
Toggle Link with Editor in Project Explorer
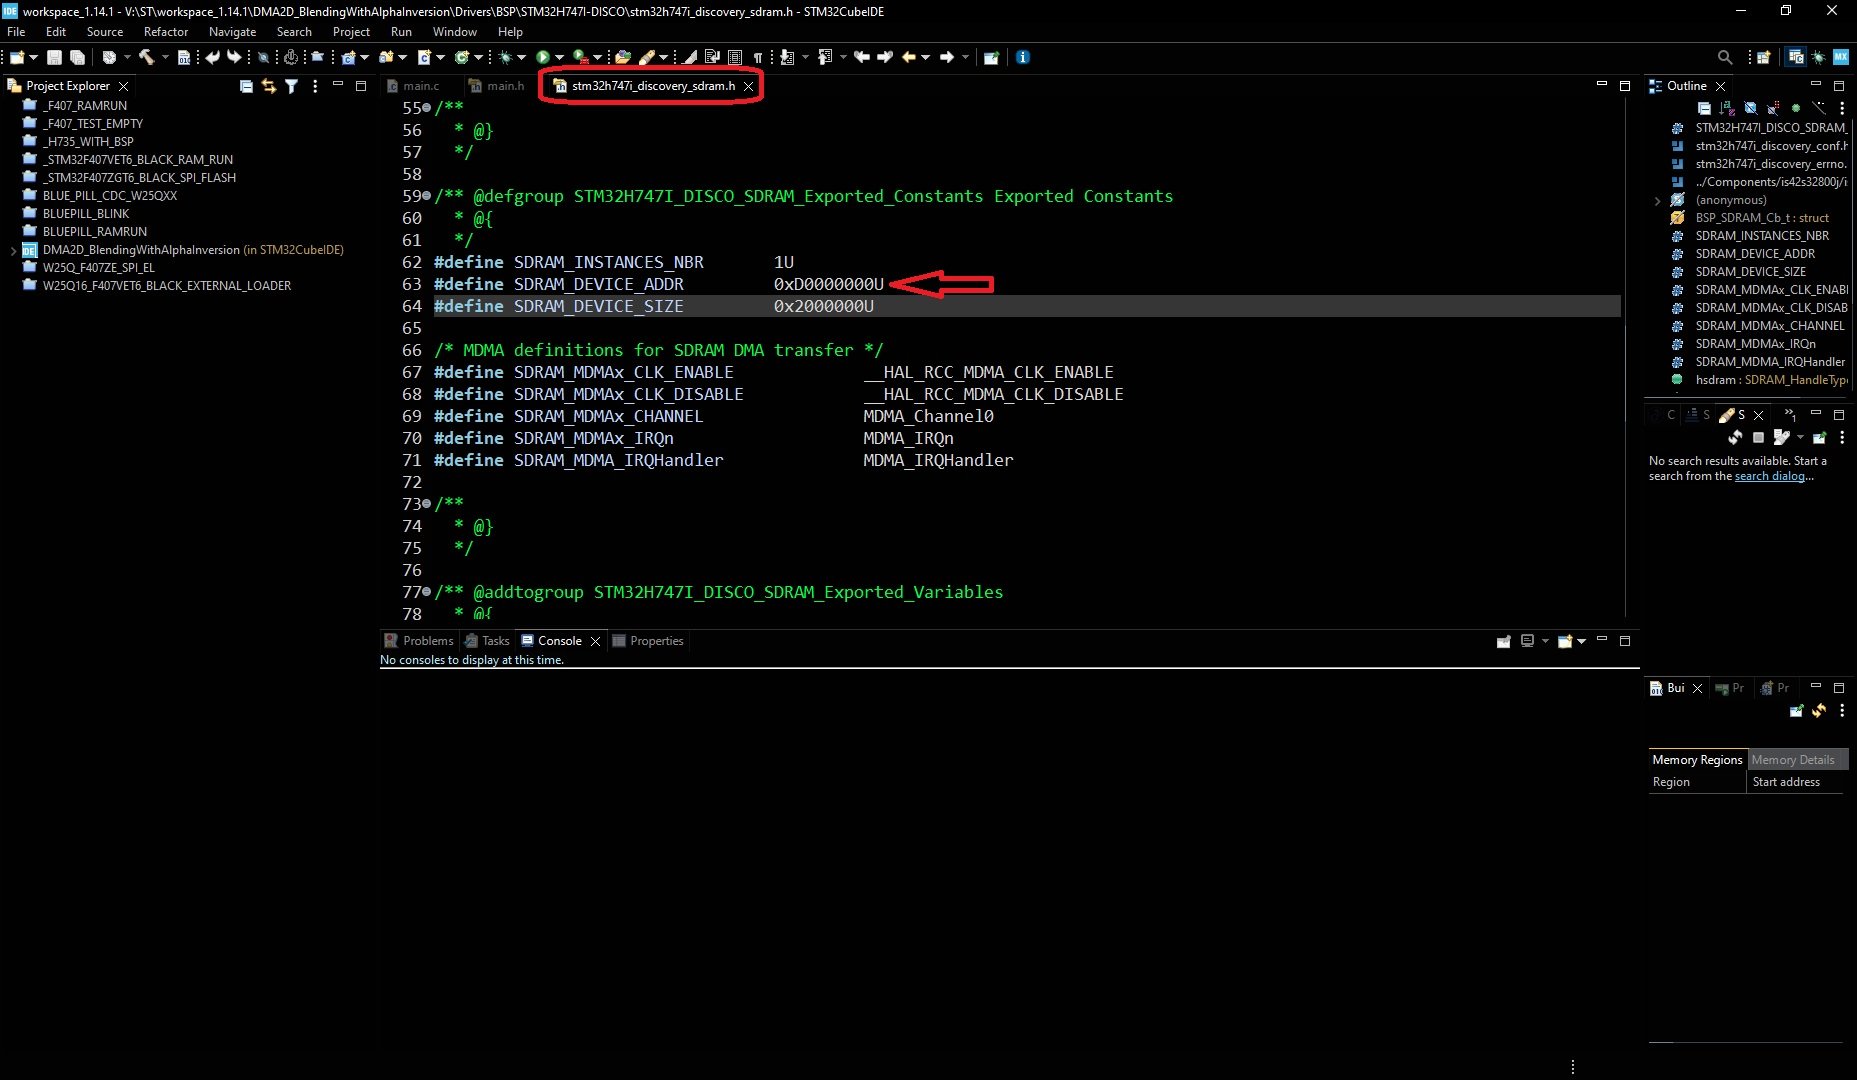click(x=268, y=86)
